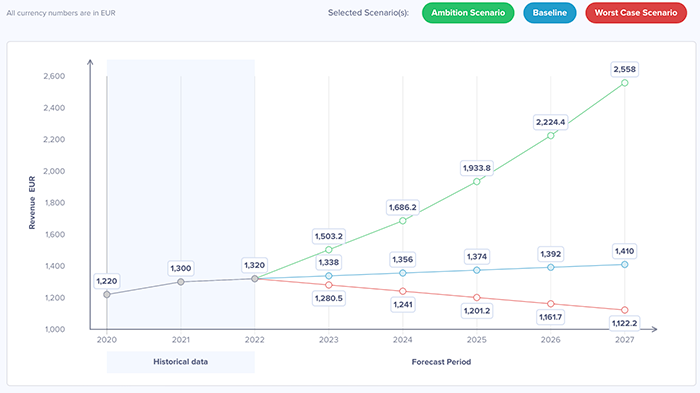Click the value label 1,374

477,256
